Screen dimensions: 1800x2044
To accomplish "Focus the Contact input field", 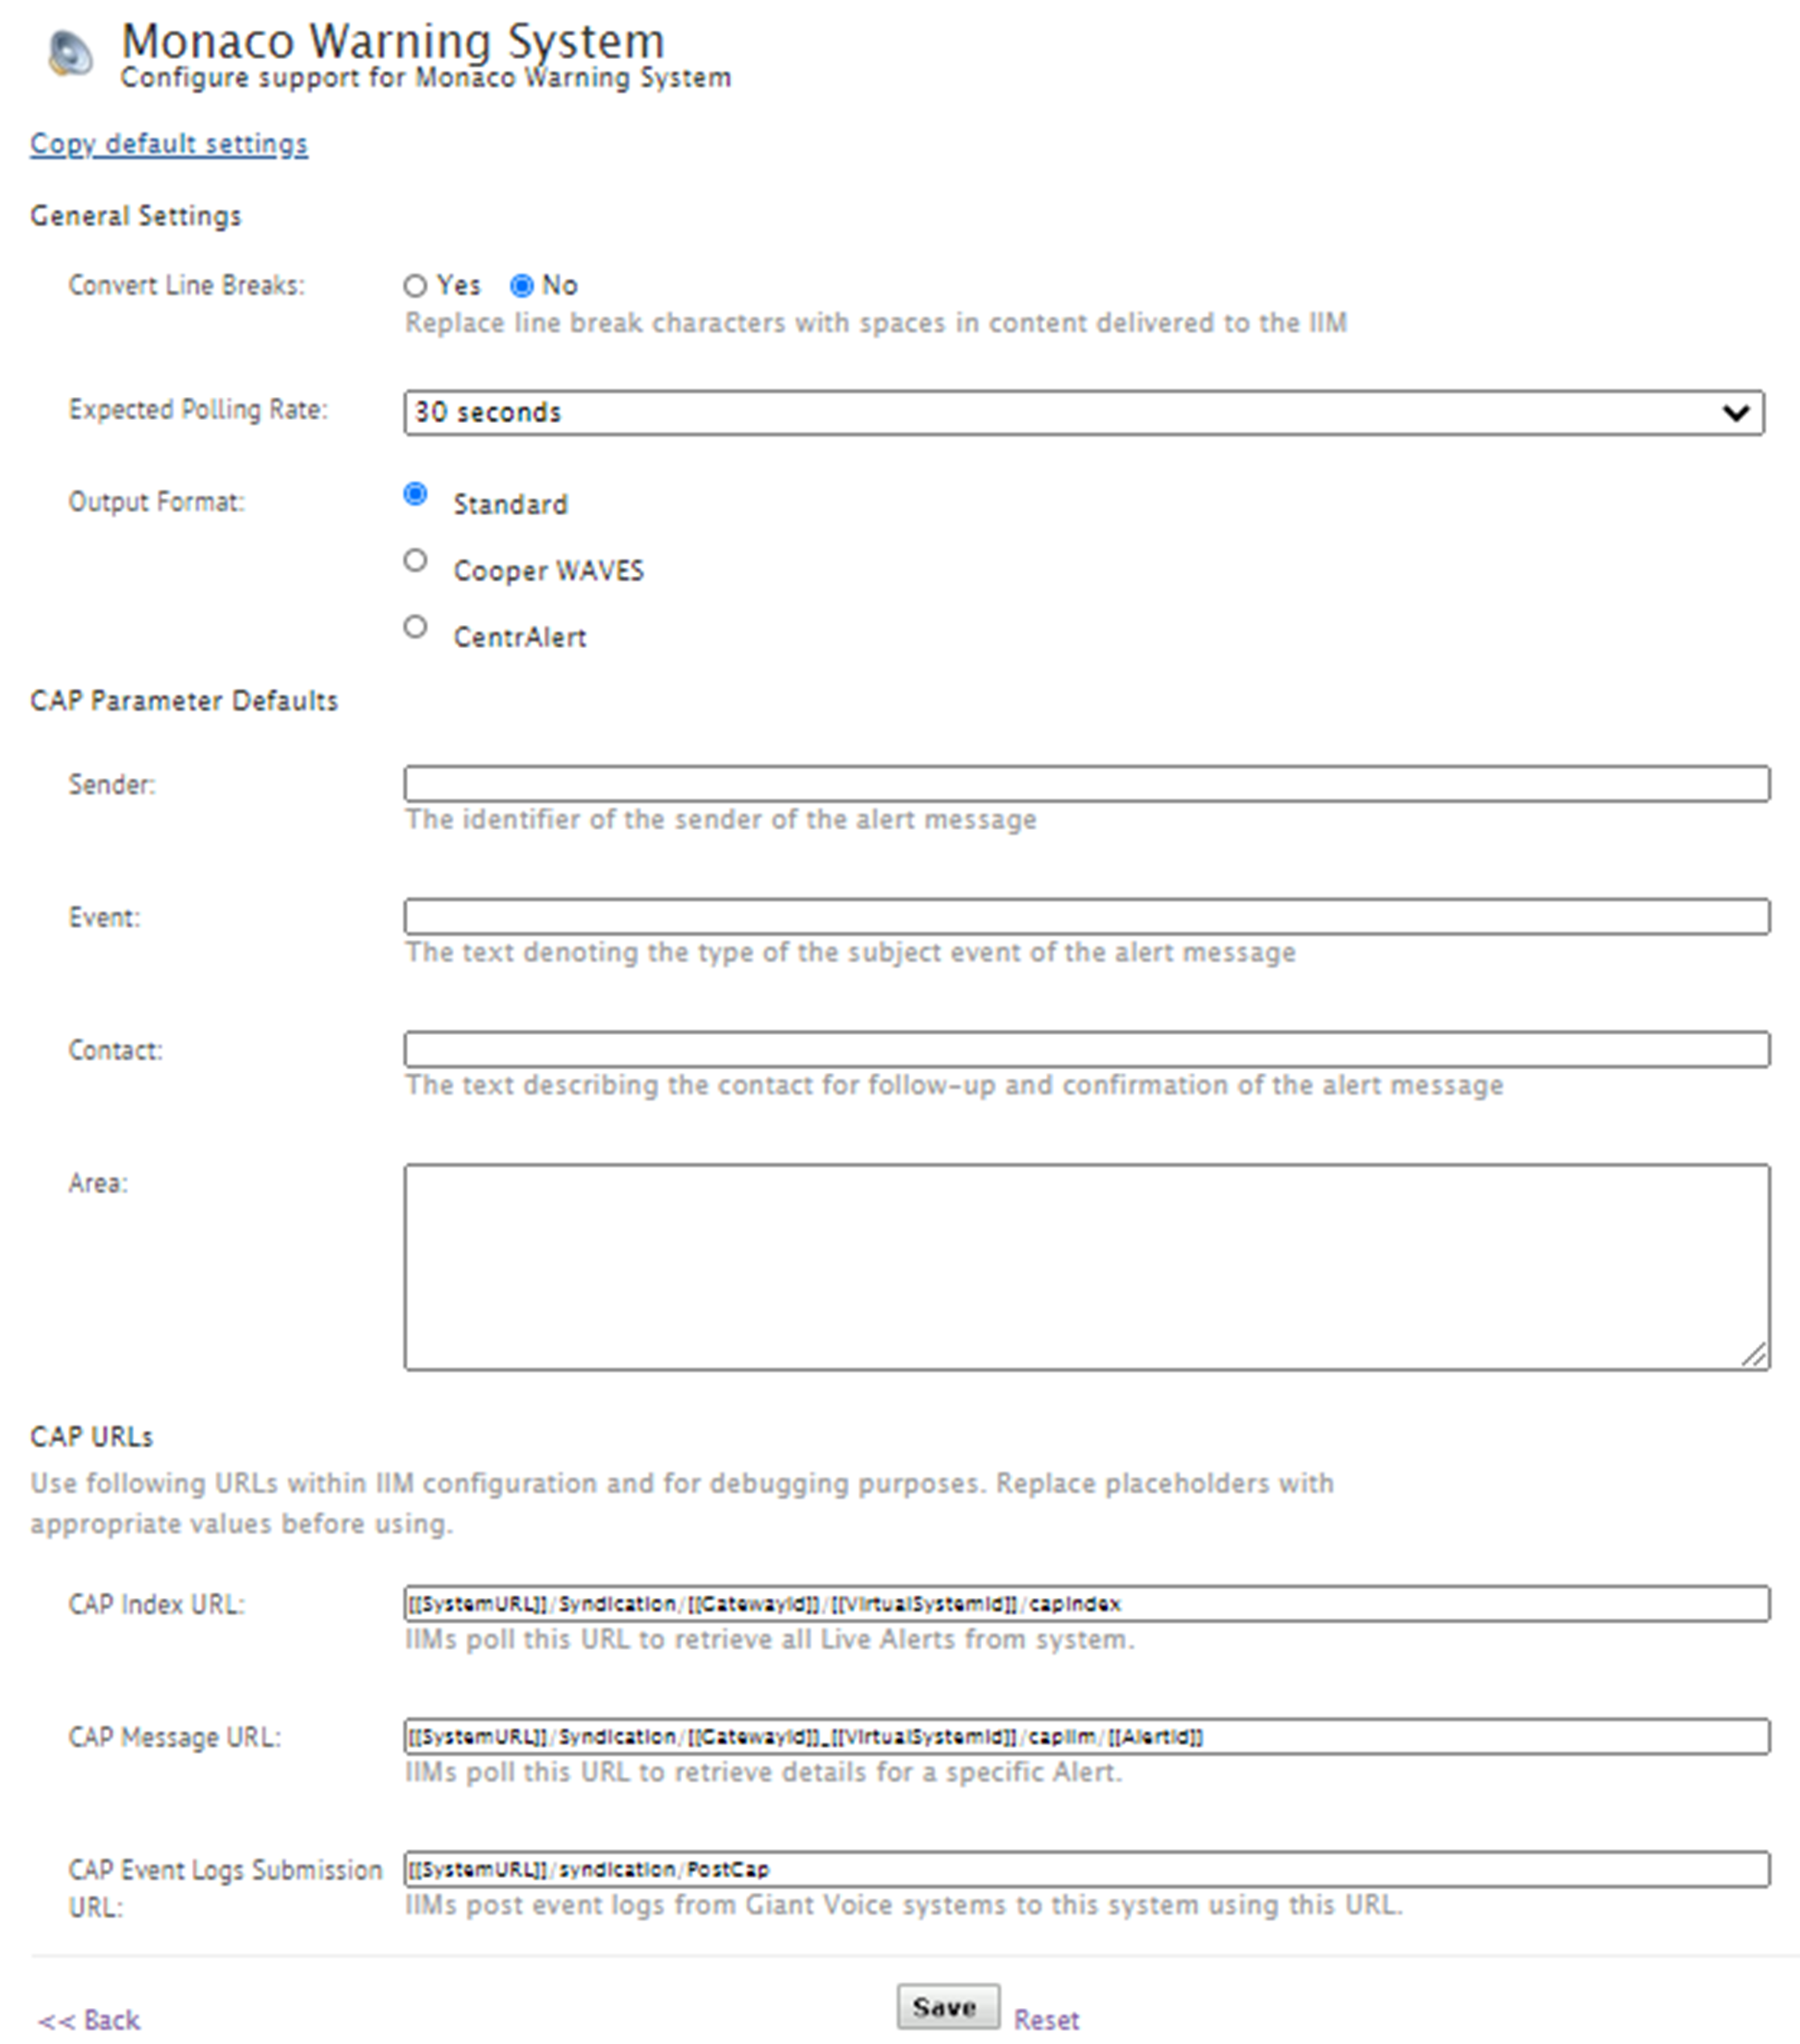I will (x=1087, y=1050).
